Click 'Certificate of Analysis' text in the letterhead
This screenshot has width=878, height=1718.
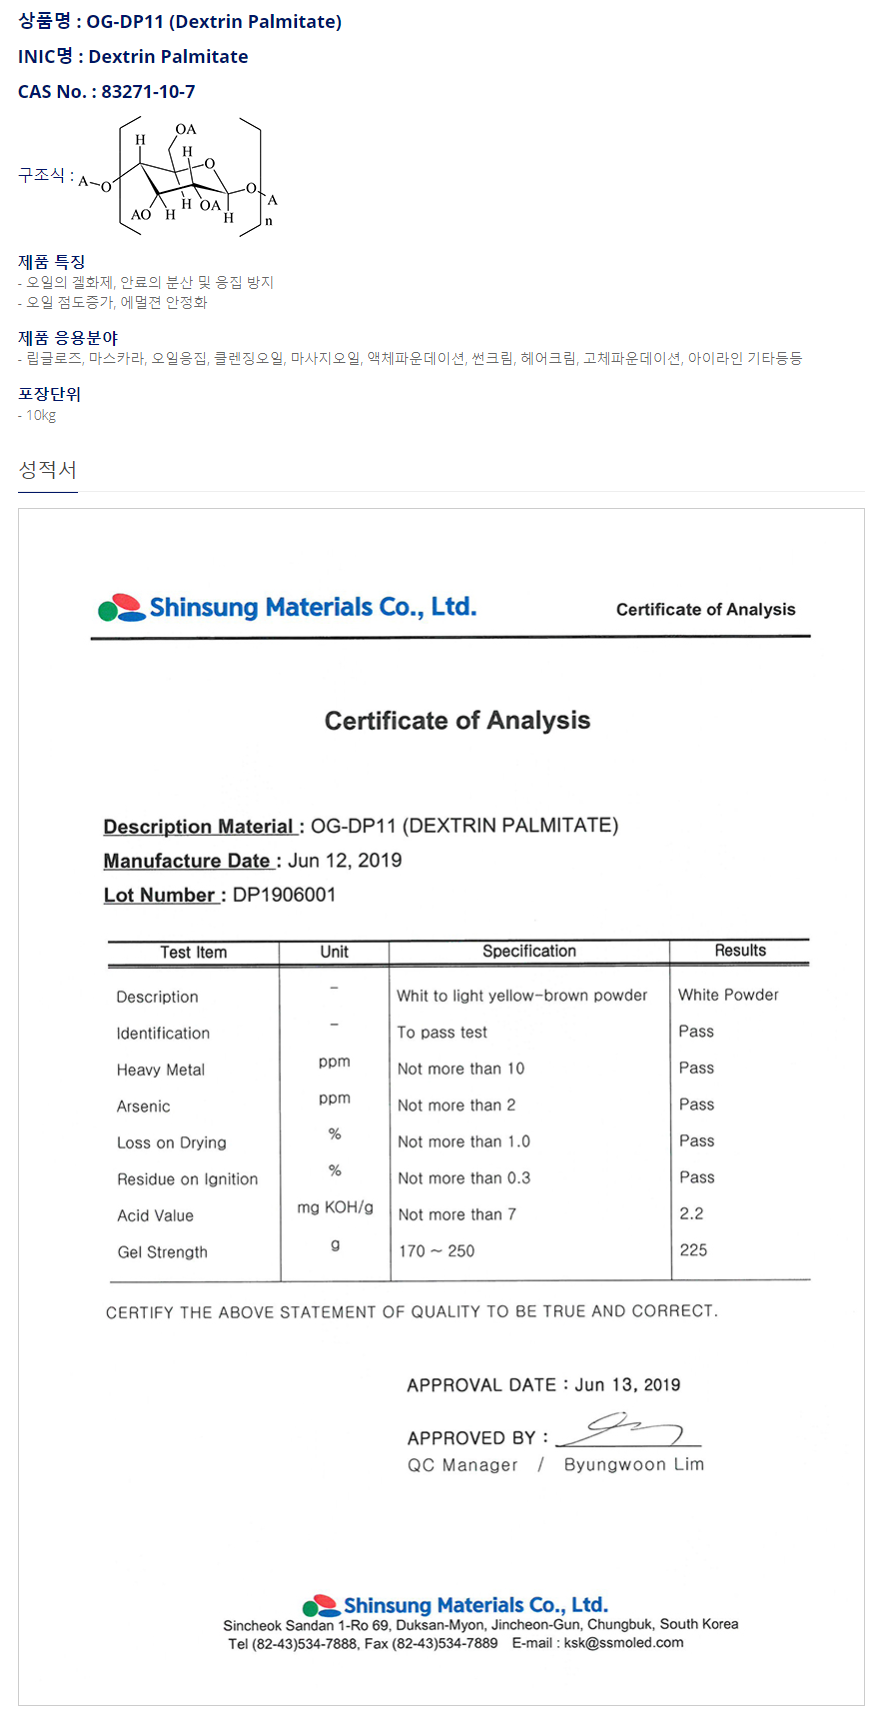pos(706,610)
